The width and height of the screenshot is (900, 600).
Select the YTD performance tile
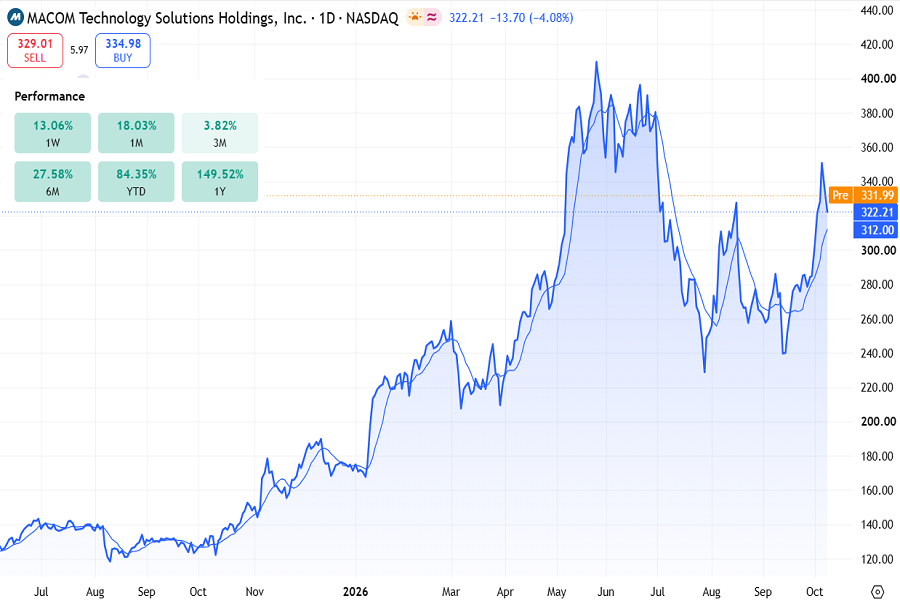click(x=136, y=182)
